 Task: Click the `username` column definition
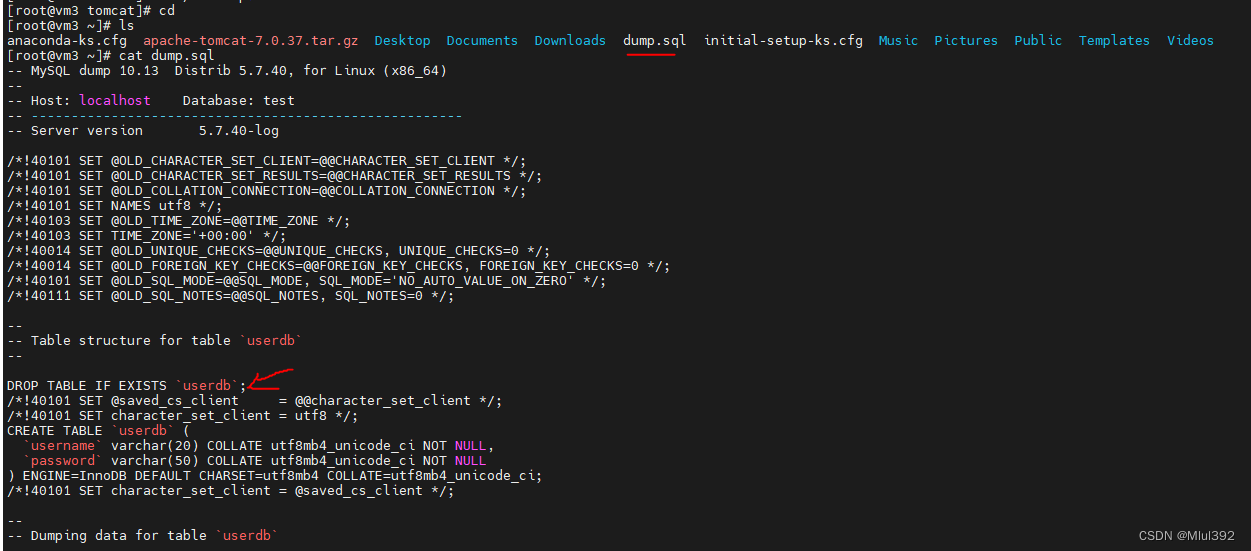click(x=259, y=445)
